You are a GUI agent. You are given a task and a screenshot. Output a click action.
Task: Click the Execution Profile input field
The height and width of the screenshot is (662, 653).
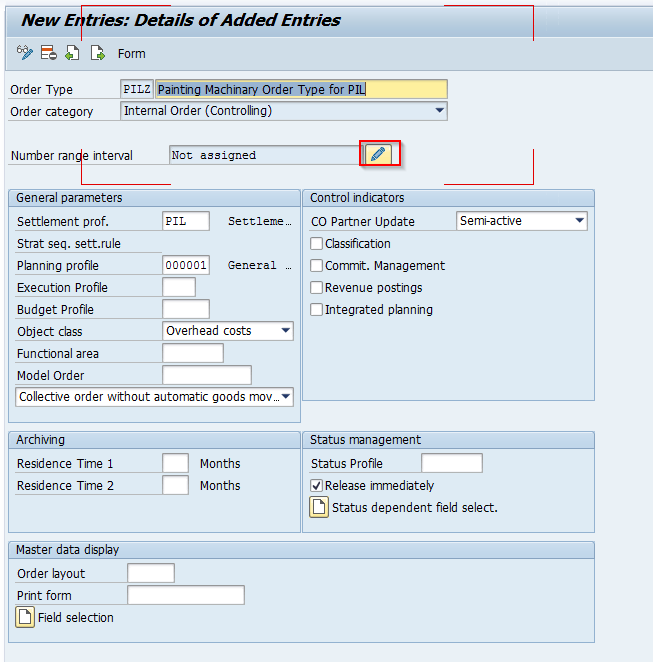(x=179, y=287)
